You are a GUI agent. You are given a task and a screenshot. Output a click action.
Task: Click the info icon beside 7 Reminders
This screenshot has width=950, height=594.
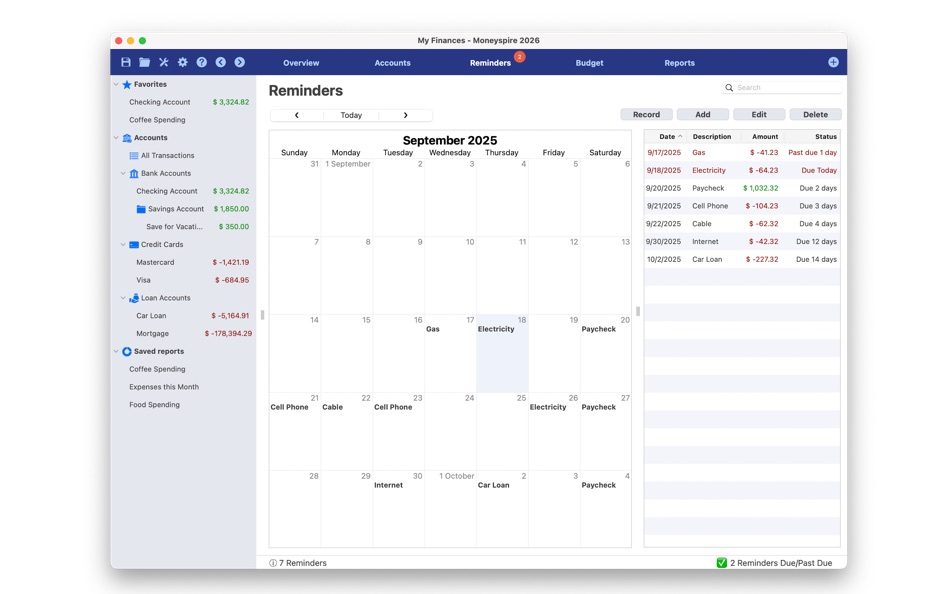(x=273, y=563)
